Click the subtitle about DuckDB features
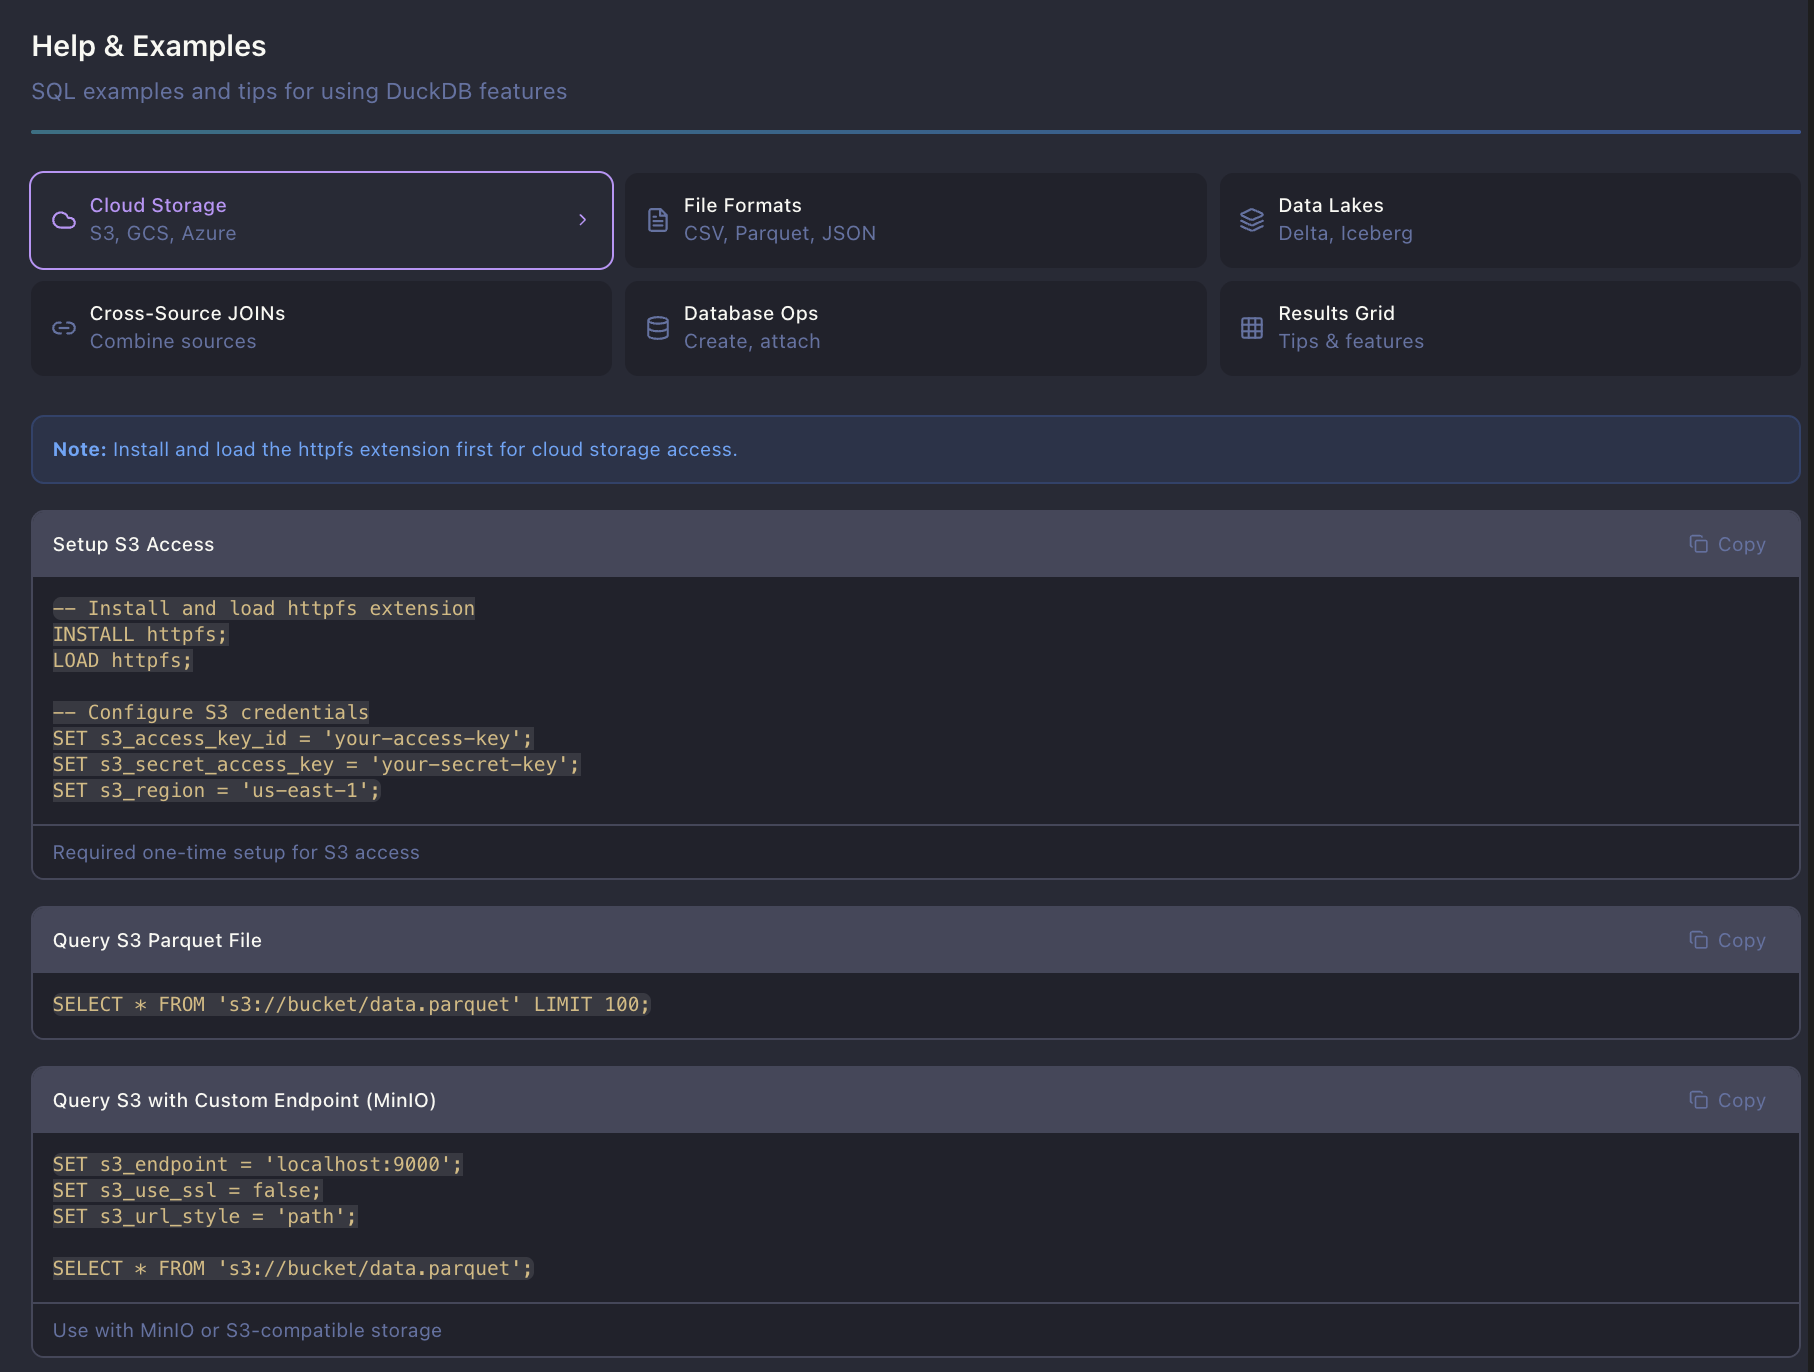Viewport: 1814px width, 1372px height. coord(299,91)
